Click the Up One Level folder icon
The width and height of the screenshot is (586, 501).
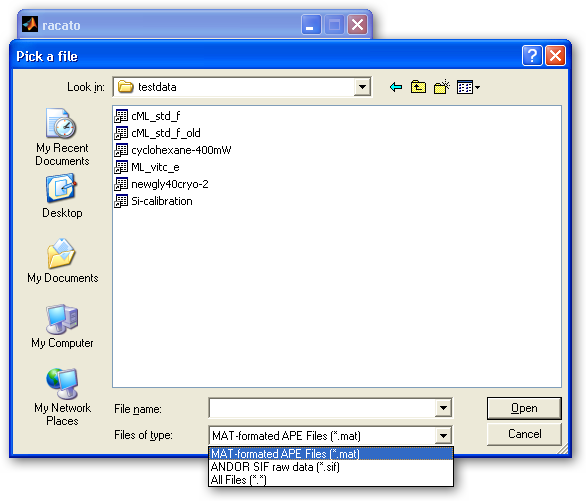pos(418,87)
